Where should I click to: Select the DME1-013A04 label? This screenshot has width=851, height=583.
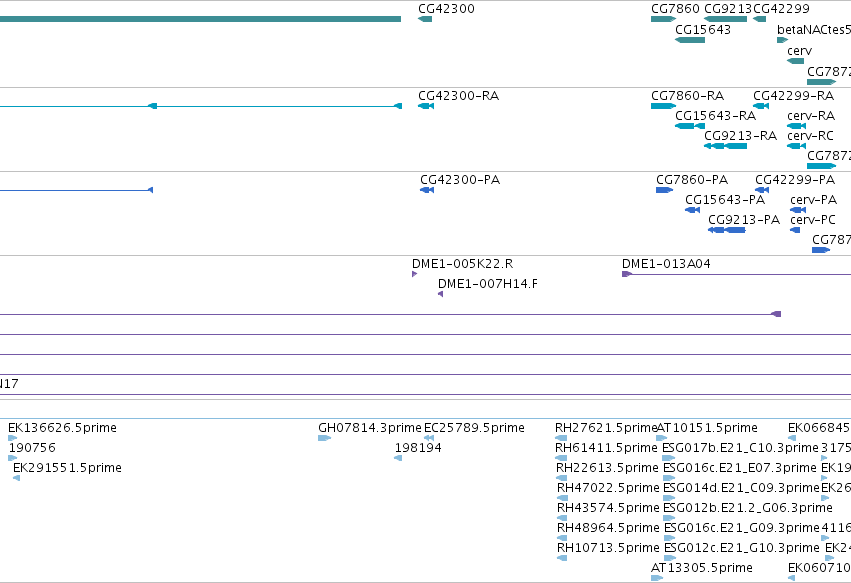[666, 264]
